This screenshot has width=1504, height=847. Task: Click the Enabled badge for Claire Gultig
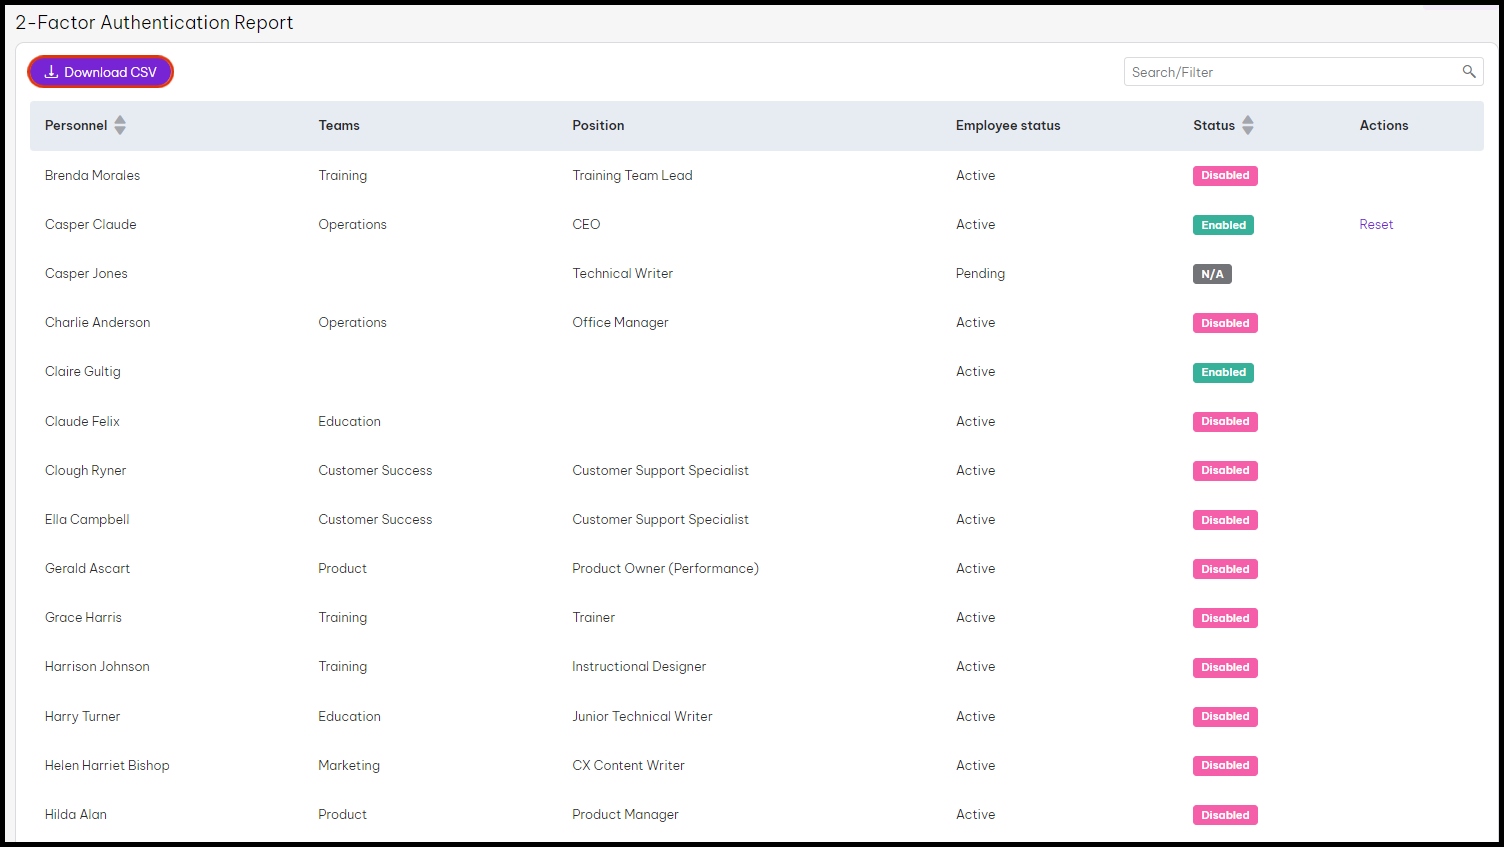tap(1223, 373)
